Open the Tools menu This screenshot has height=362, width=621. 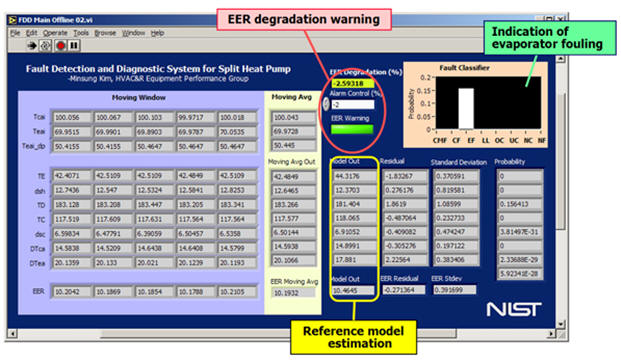[x=81, y=33]
